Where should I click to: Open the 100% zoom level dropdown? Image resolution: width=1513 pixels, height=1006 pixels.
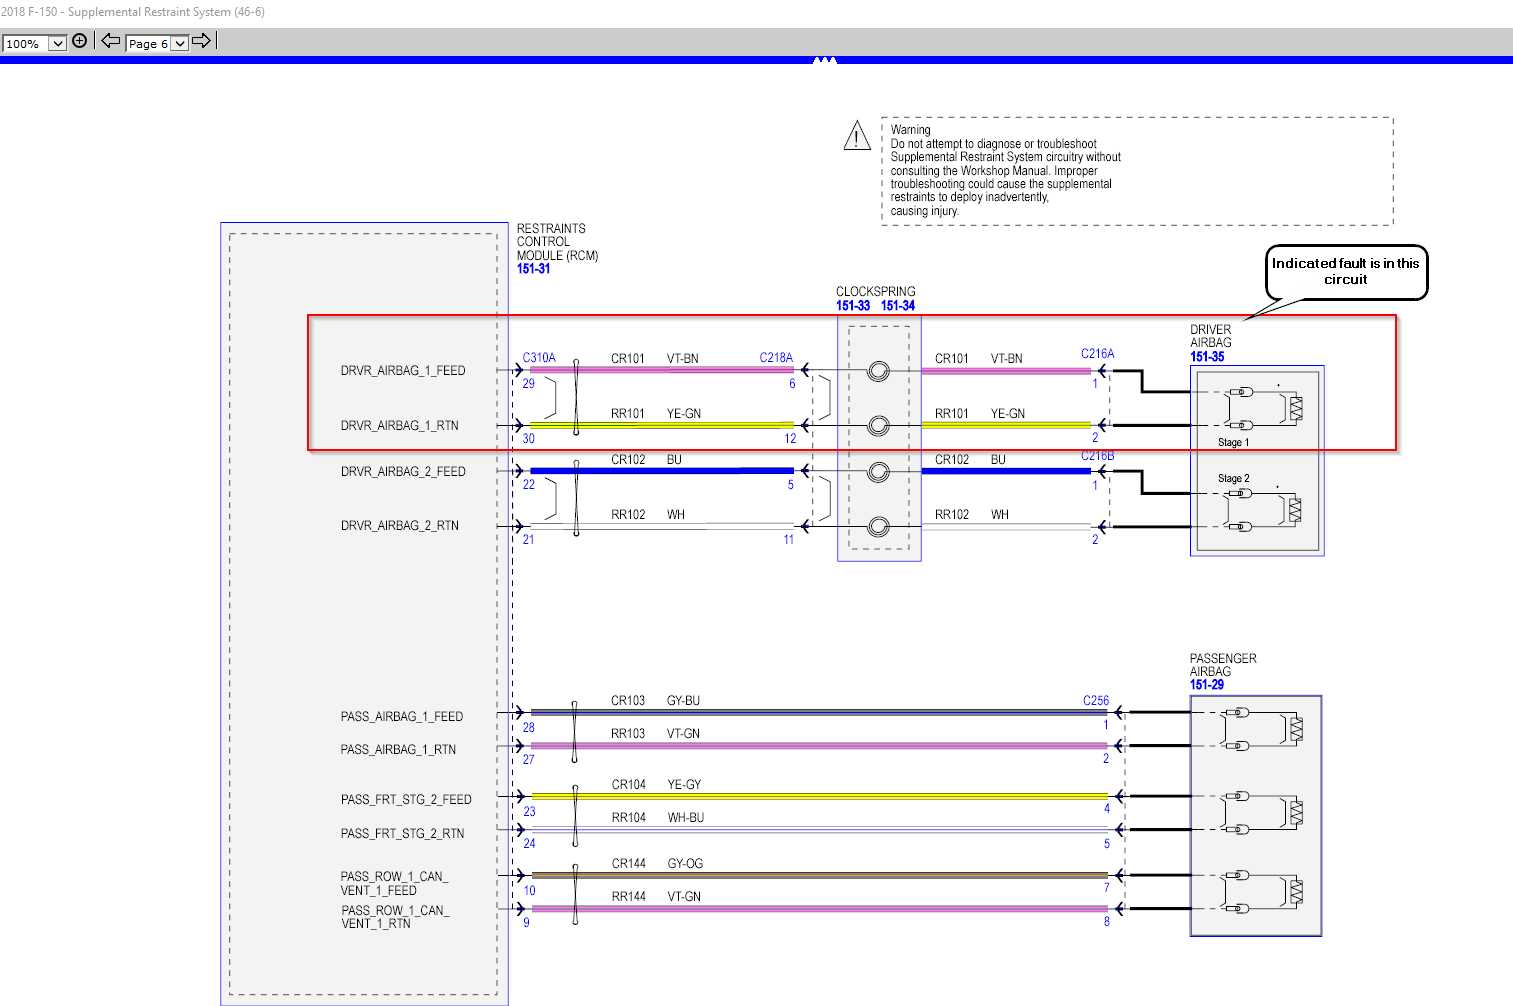[x=57, y=43]
